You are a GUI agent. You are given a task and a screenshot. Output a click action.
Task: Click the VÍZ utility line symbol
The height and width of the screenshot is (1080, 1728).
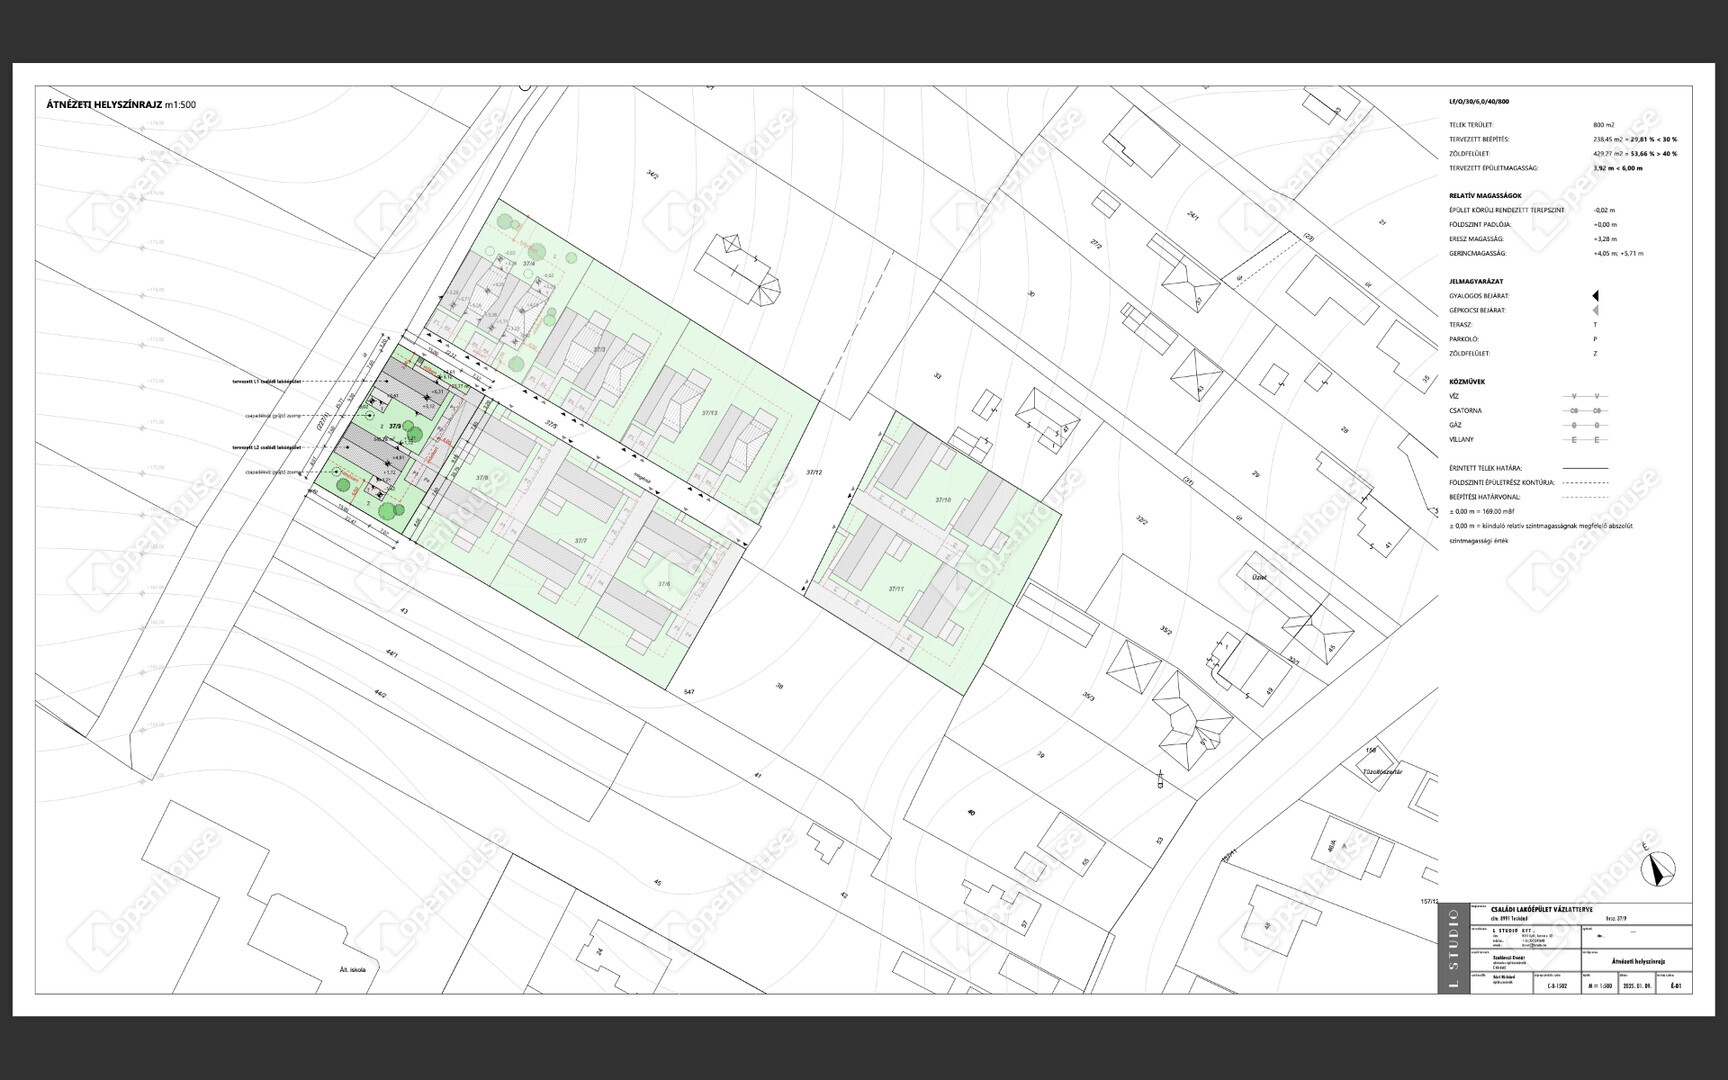pyautogui.click(x=1585, y=397)
